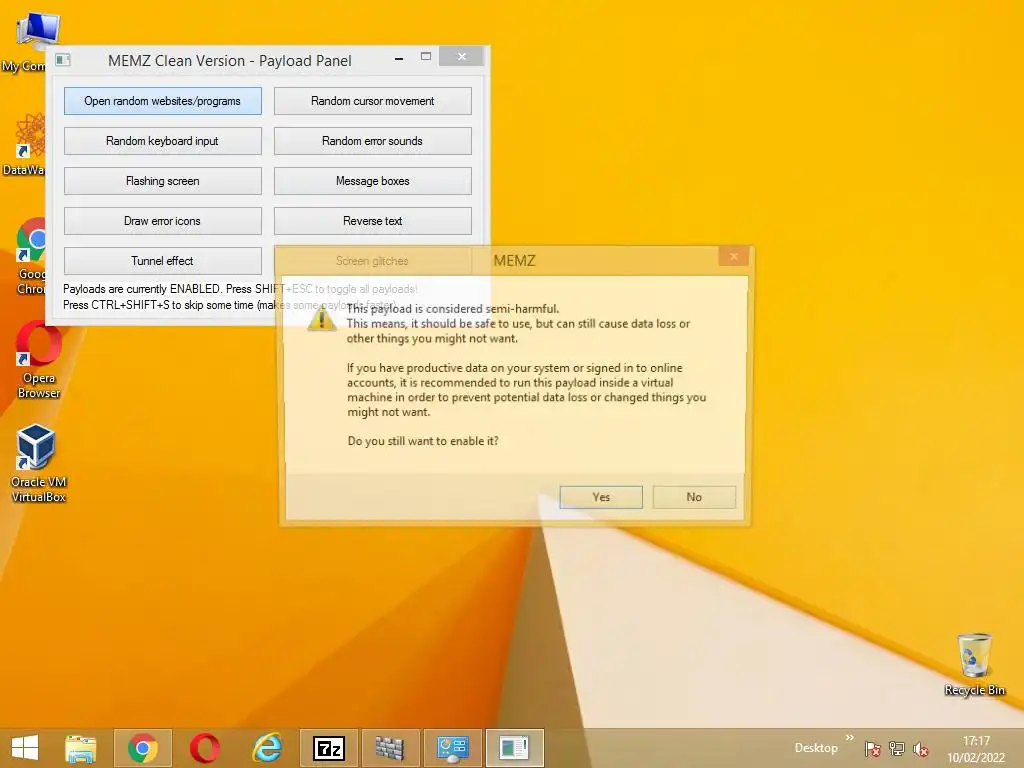
Task: Open File Explorer from the taskbar
Action: (x=80, y=748)
